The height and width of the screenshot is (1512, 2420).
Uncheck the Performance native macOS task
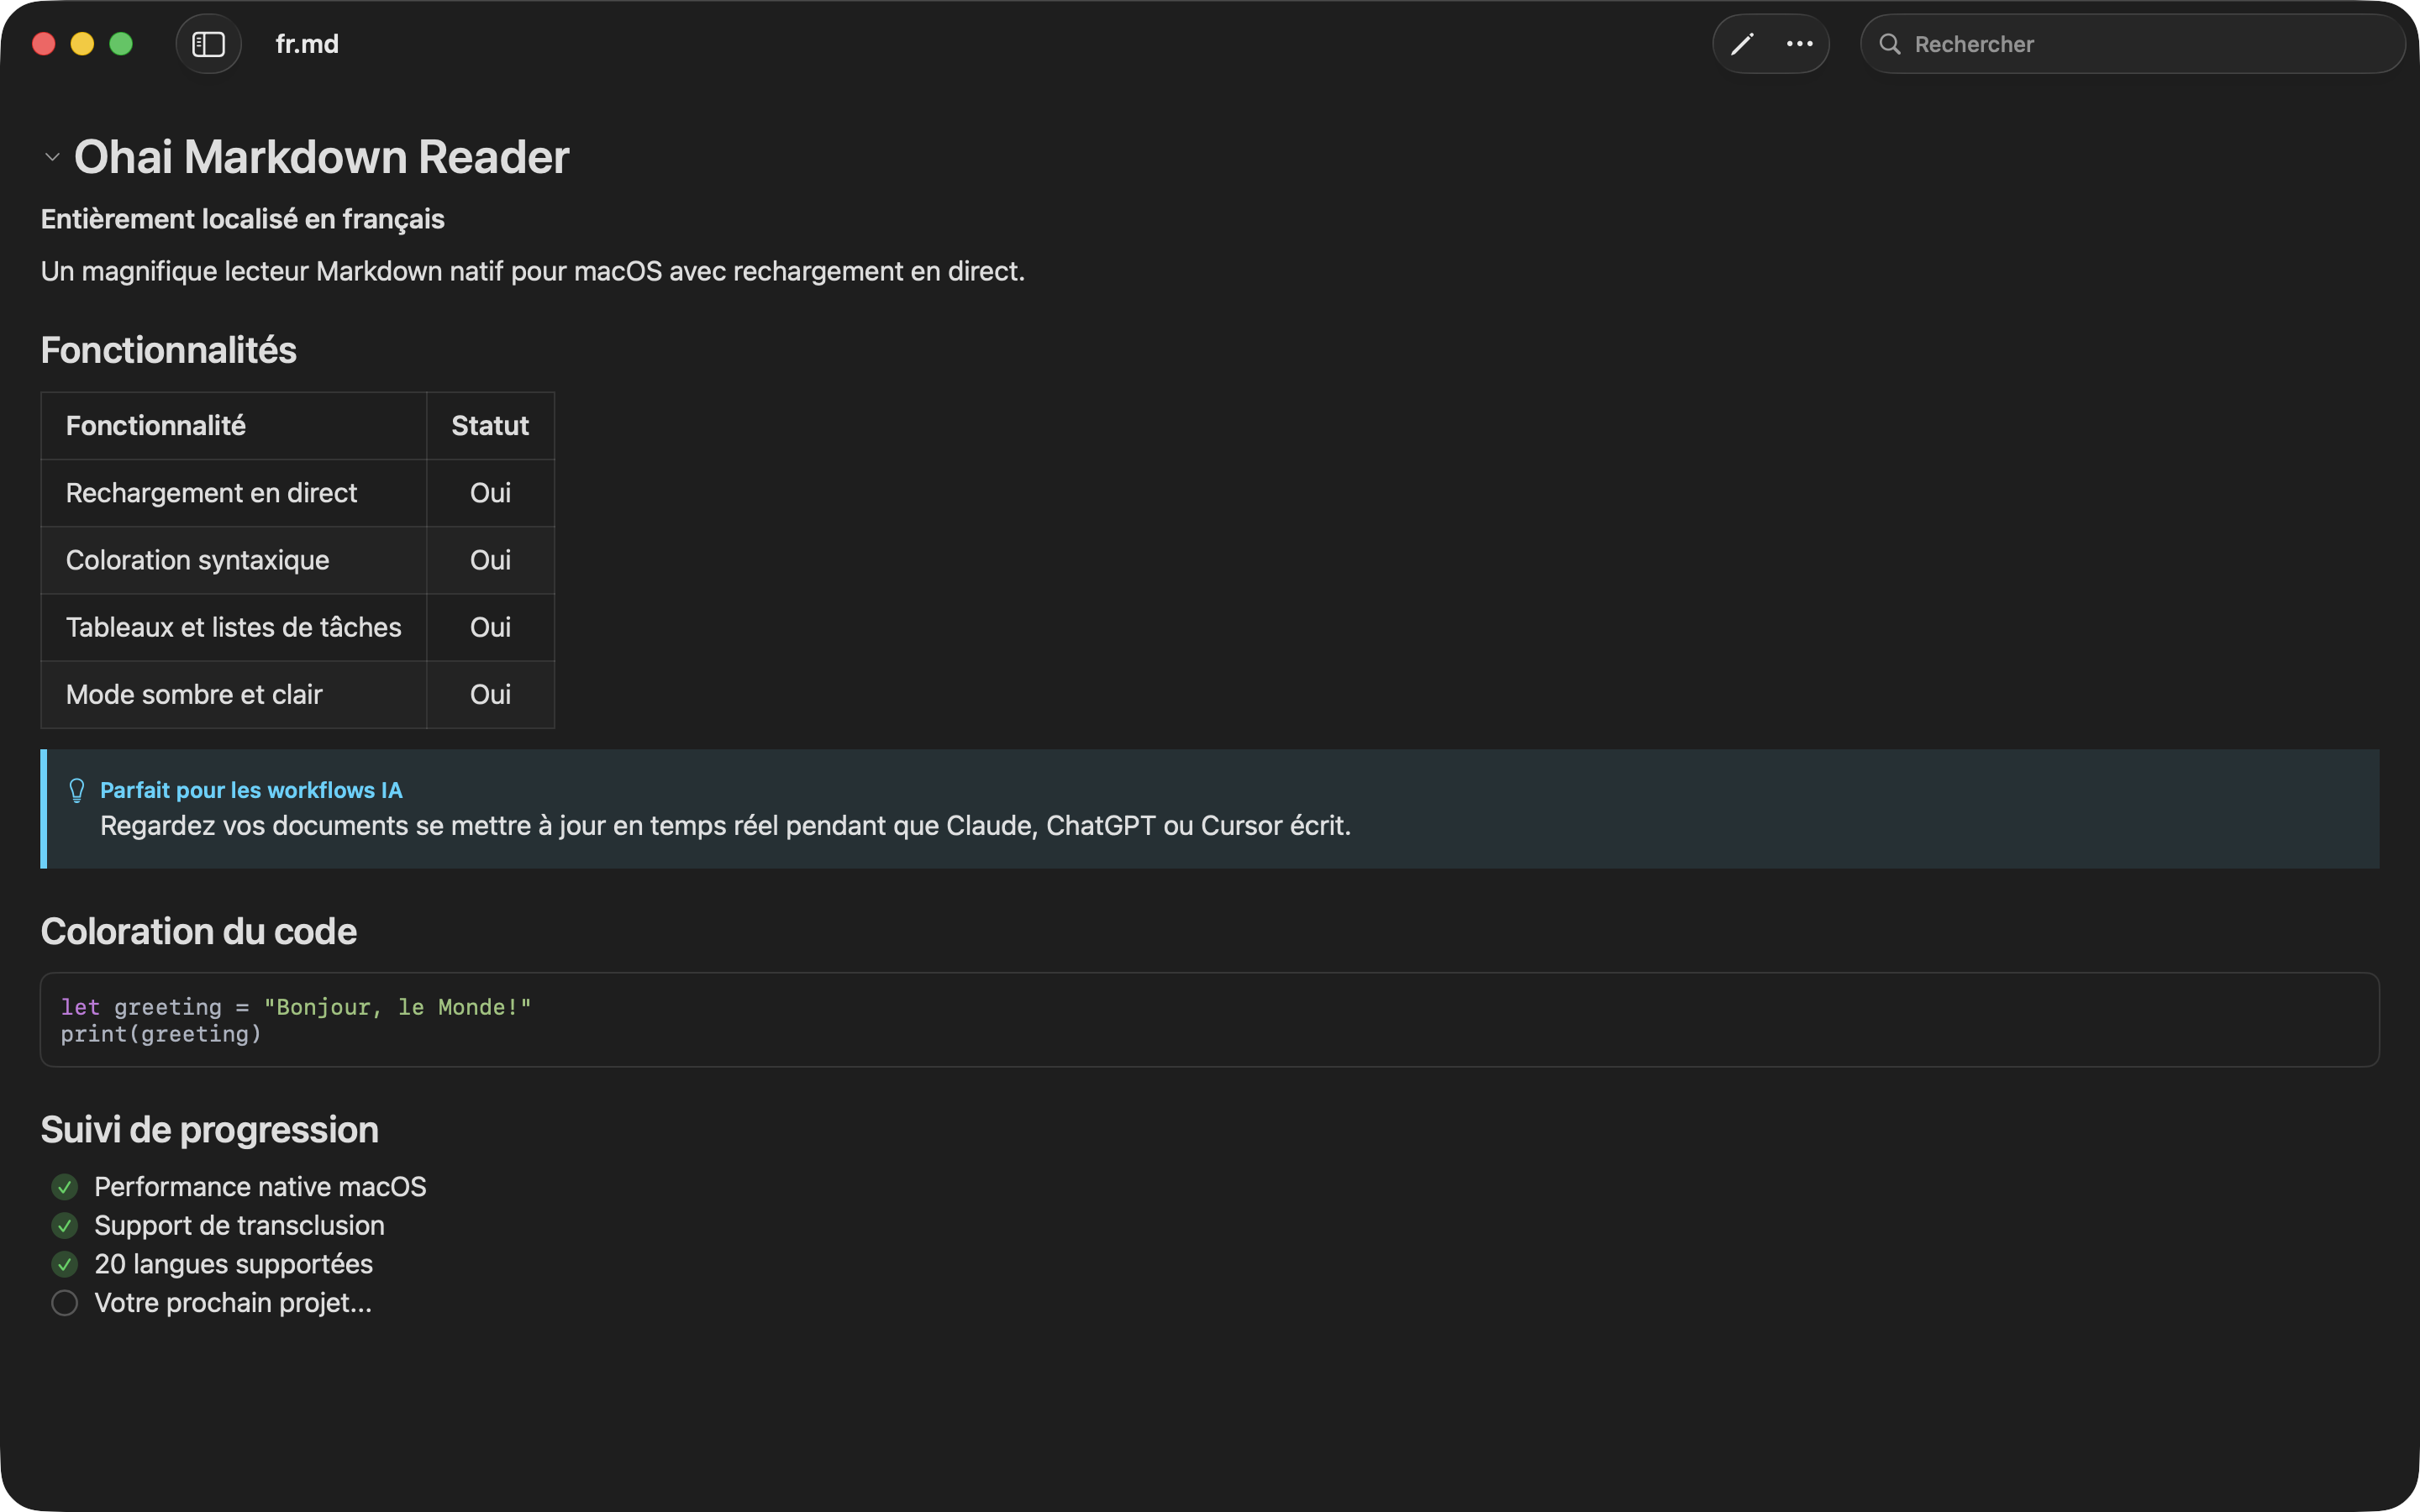tap(65, 1187)
